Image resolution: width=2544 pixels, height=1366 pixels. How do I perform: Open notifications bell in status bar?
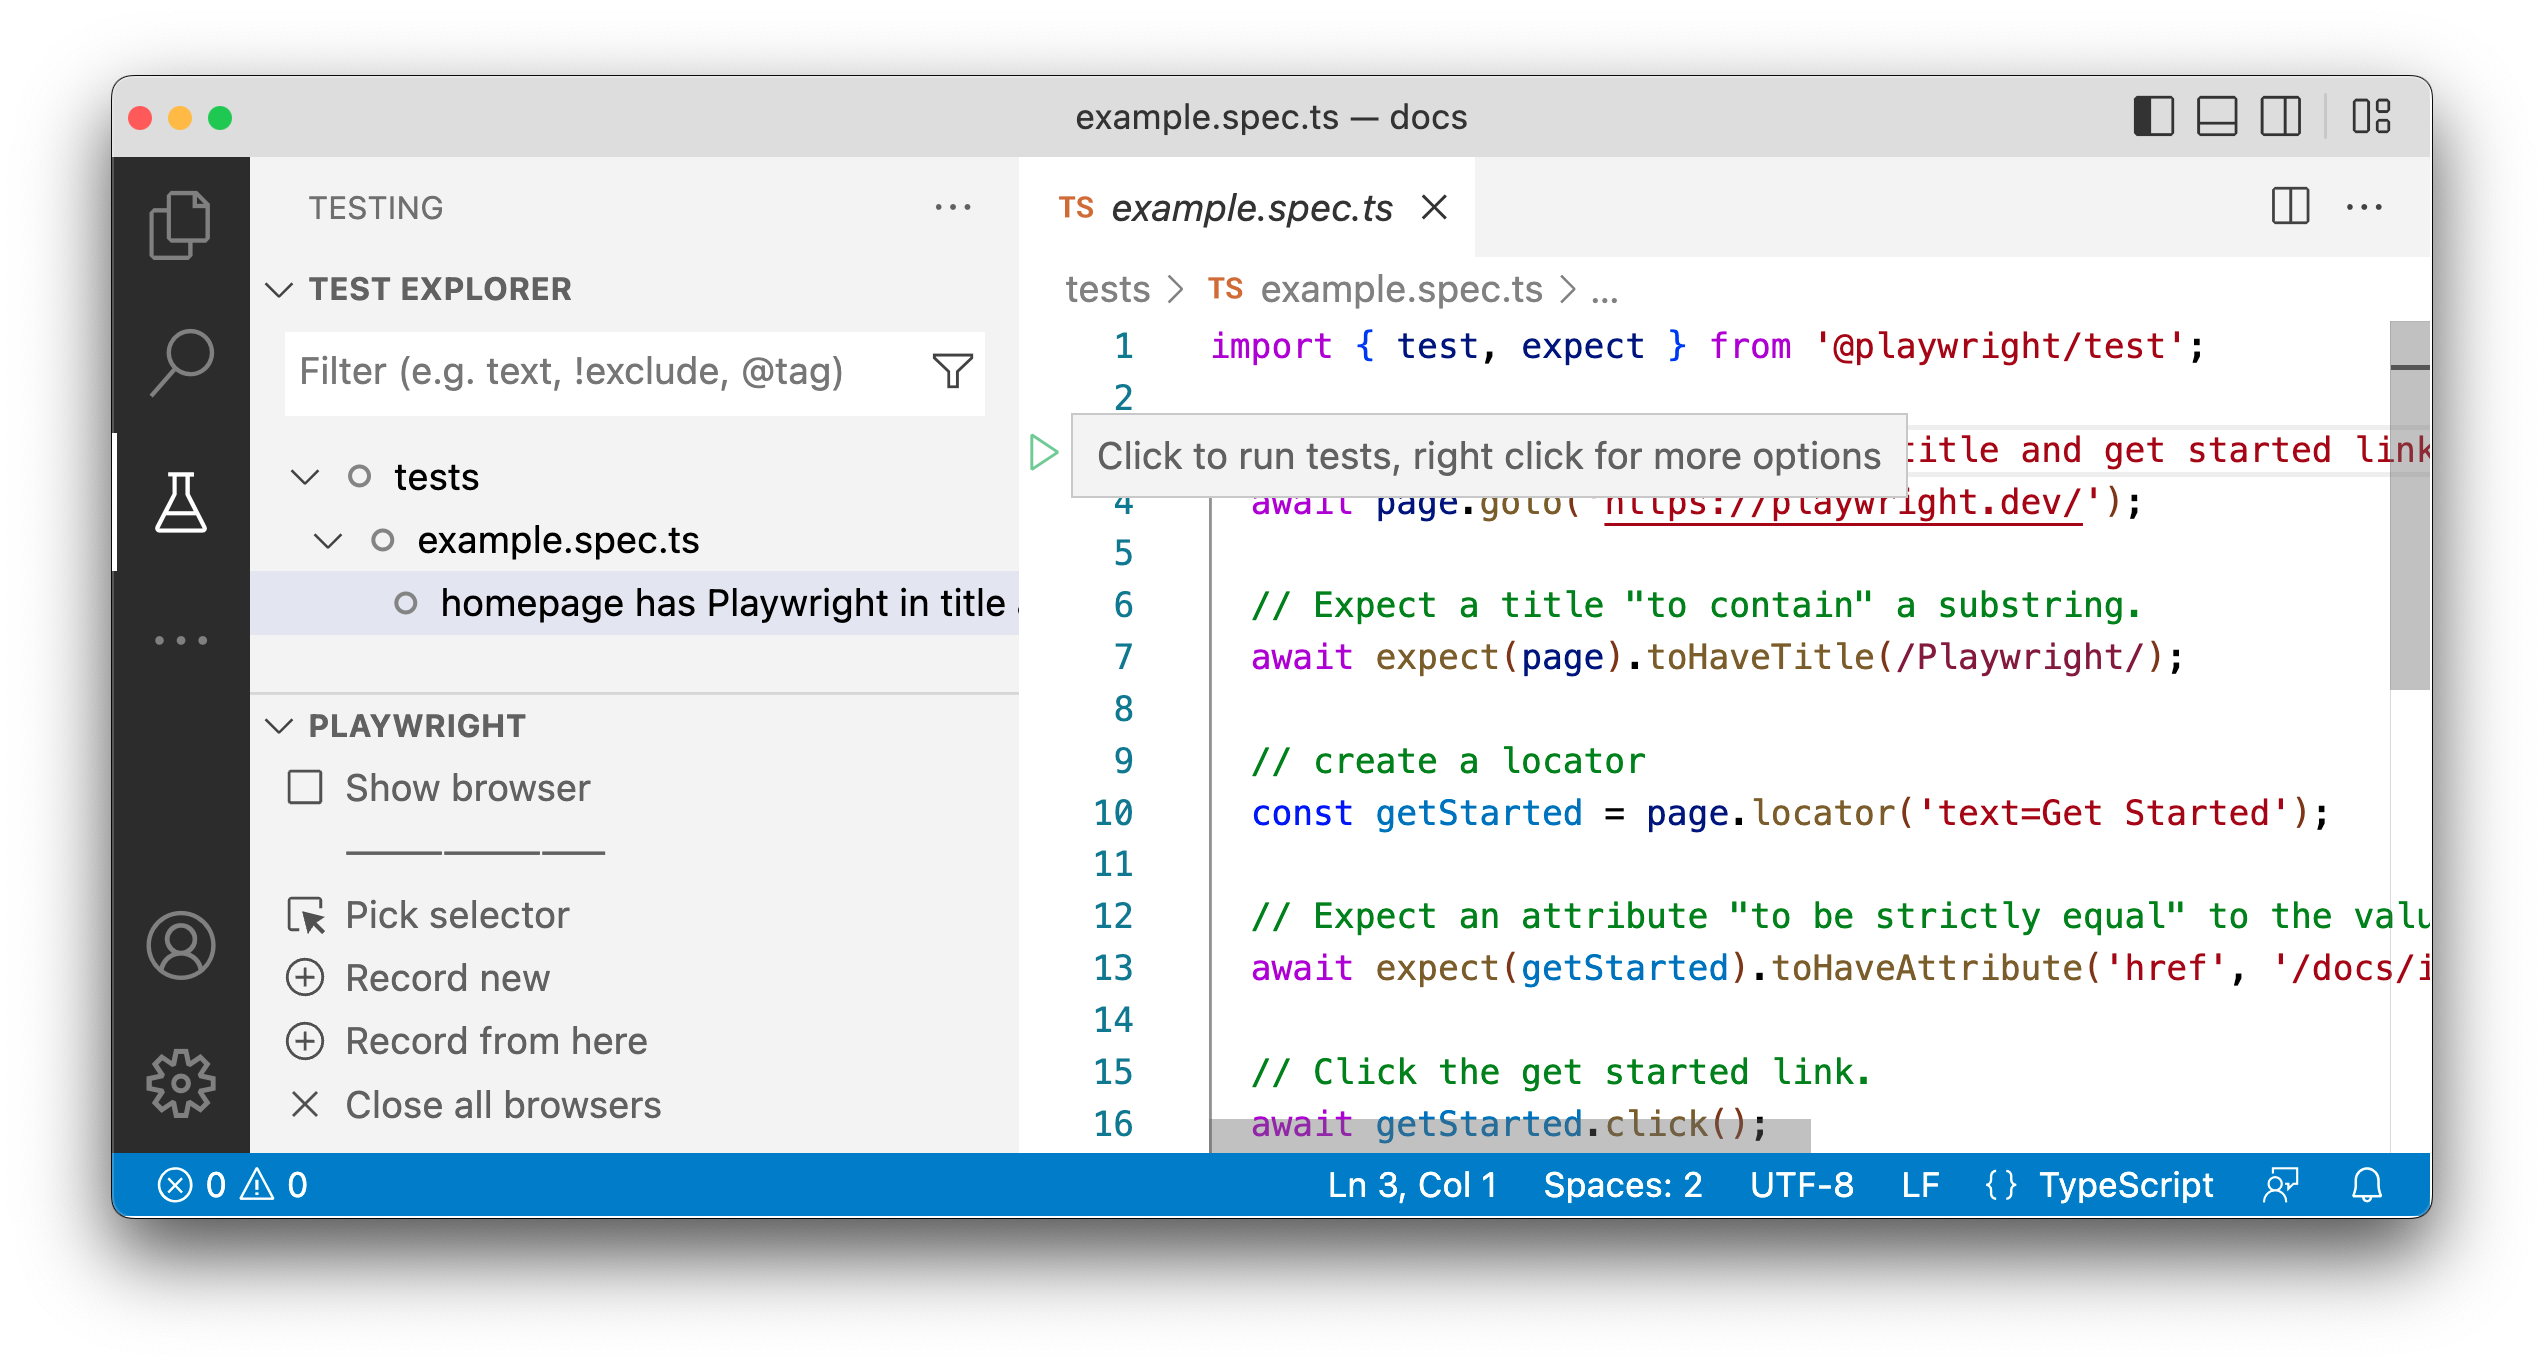[x=2368, y=1185]
